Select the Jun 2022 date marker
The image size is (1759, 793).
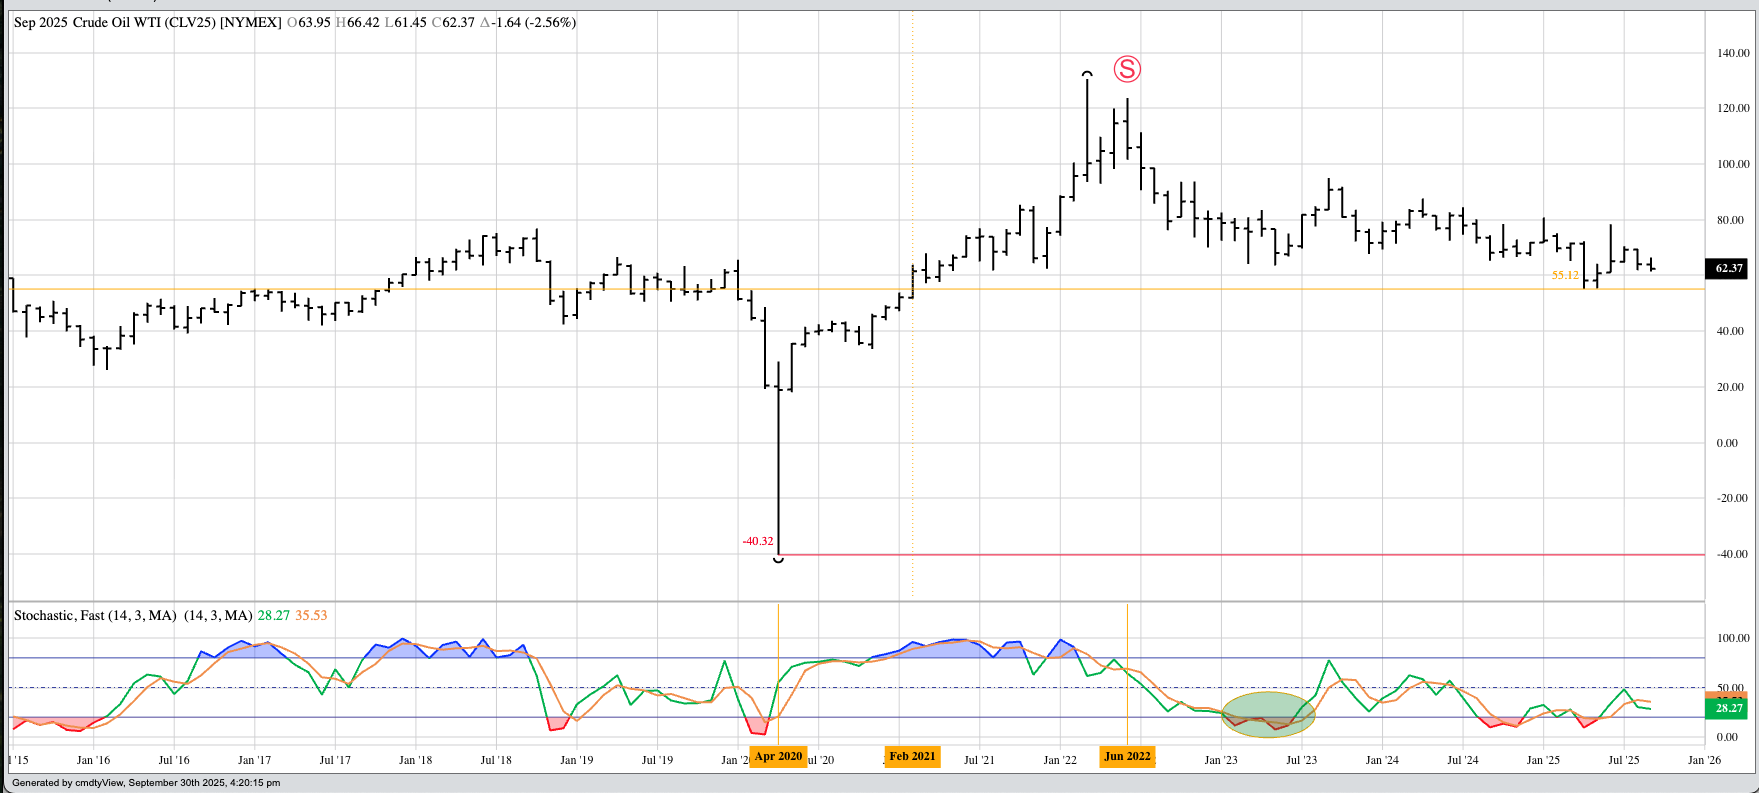click(1127, 756)
